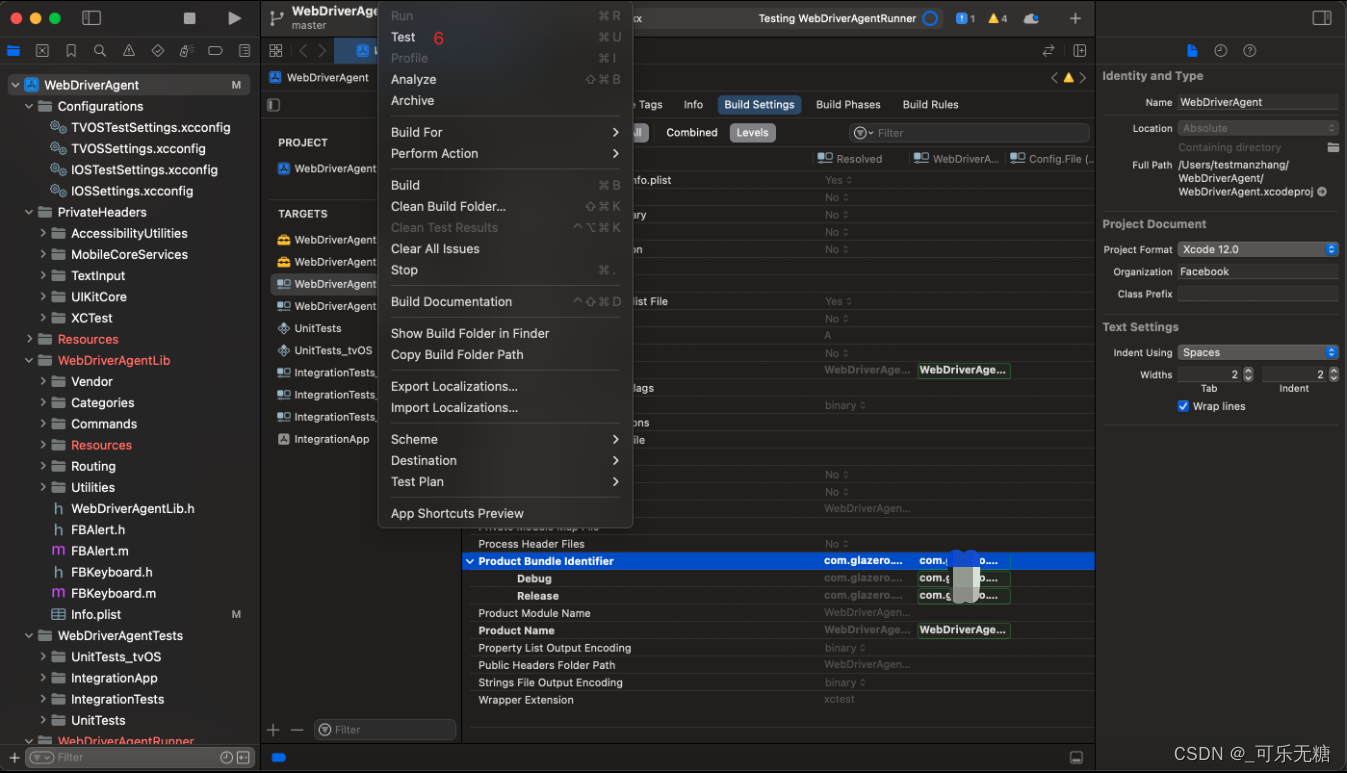Show the History inspector clock icon

click(x=1221, y=50)
